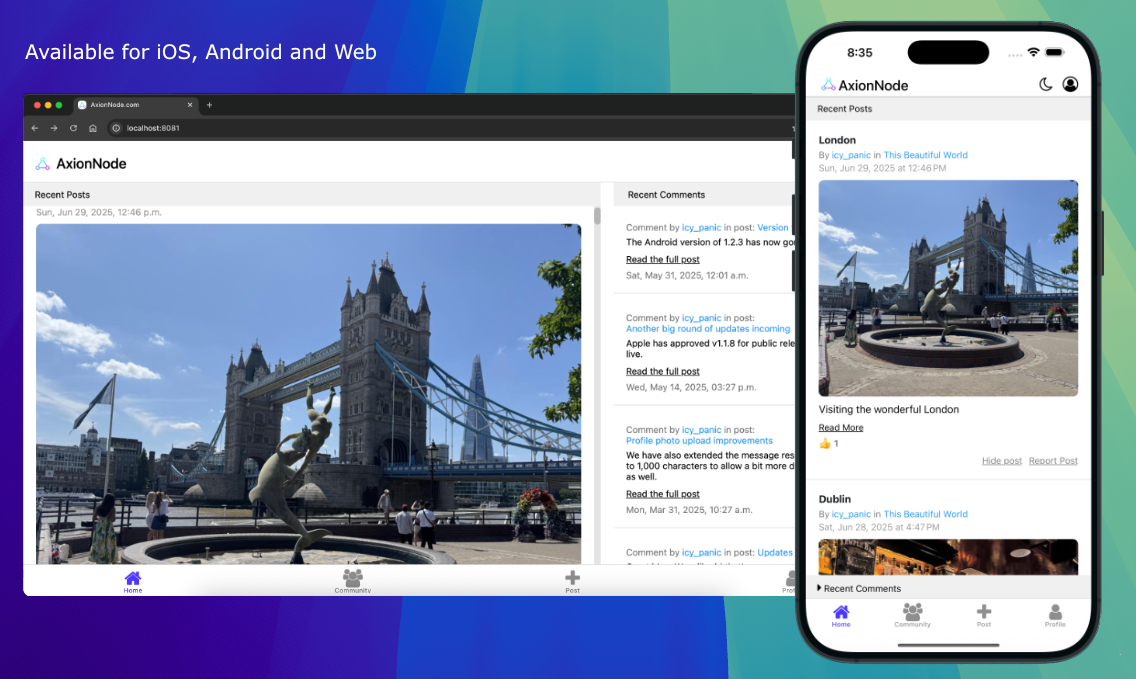Tap the plus Post icon in the phone tab bar
Screen dimensions: 1136x679
(984, 612)
